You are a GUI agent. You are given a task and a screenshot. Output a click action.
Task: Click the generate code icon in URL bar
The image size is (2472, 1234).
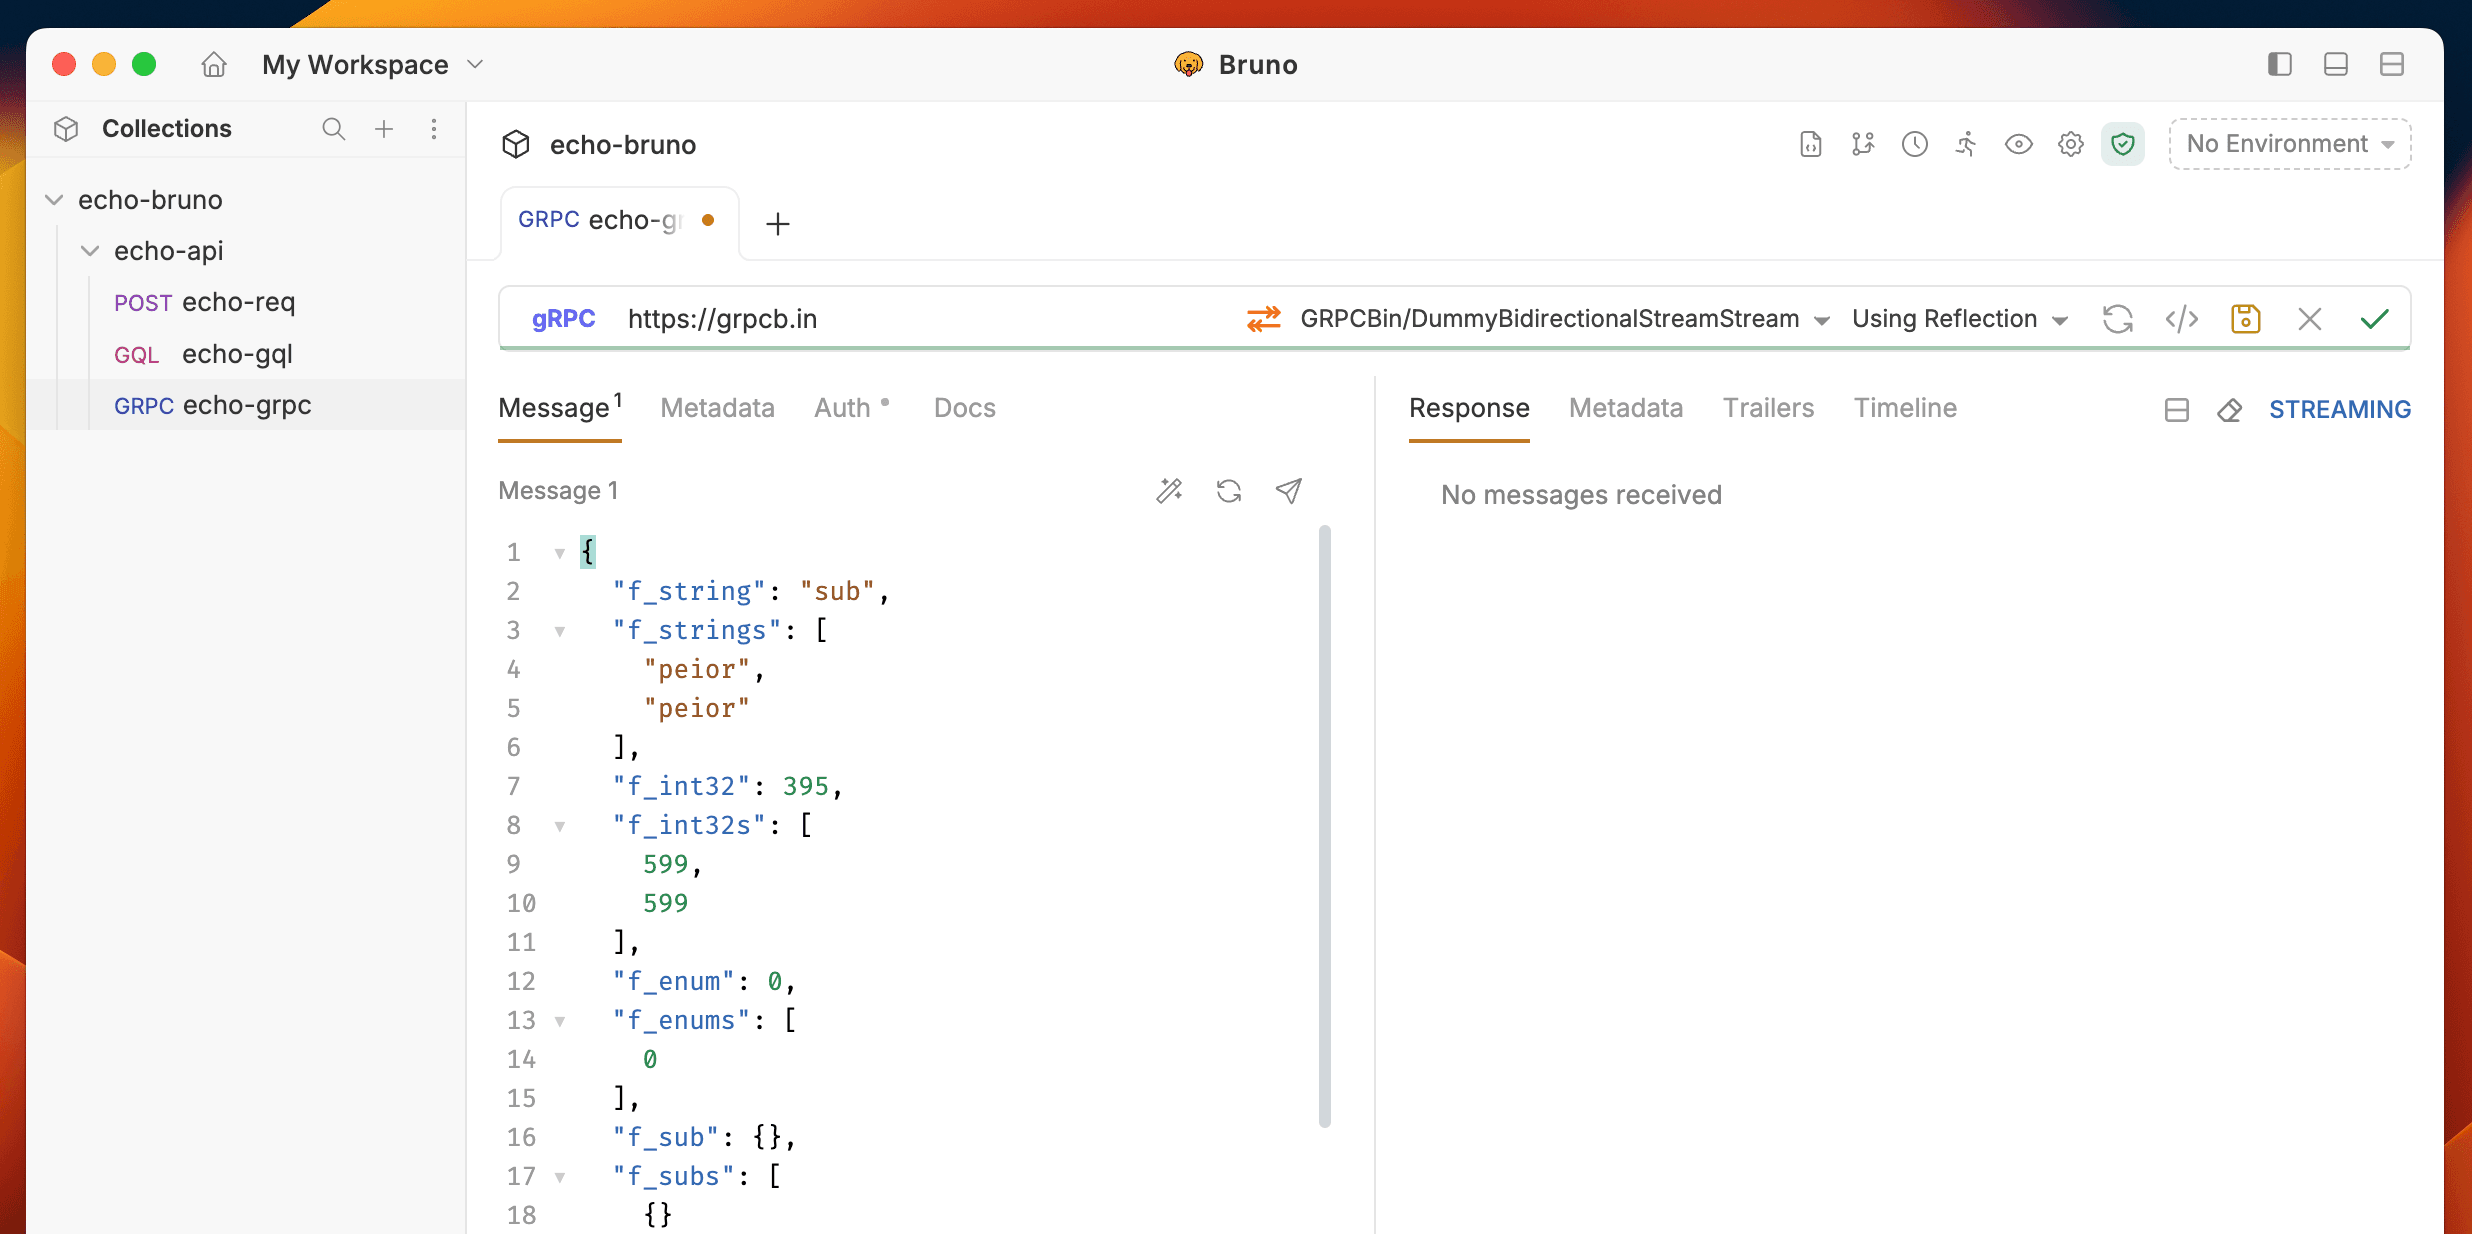click(x=2181, y=319)
